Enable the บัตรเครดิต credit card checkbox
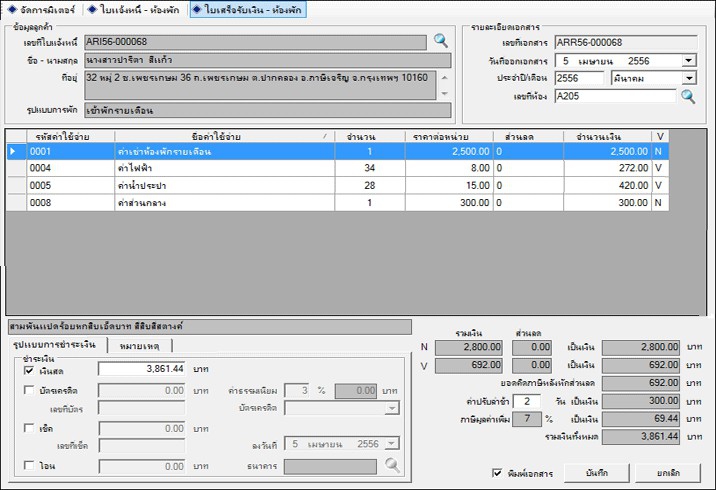 pyautogui.click(x=29, y=390)
